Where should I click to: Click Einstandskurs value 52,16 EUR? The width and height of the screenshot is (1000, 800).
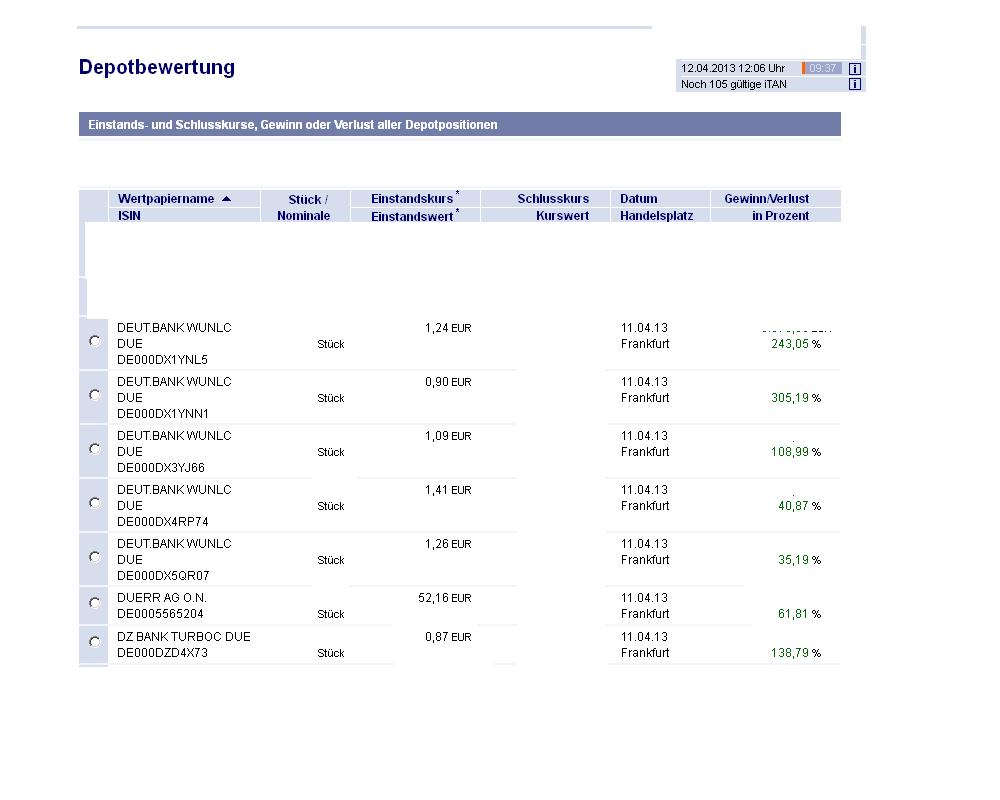pos(445,598)
